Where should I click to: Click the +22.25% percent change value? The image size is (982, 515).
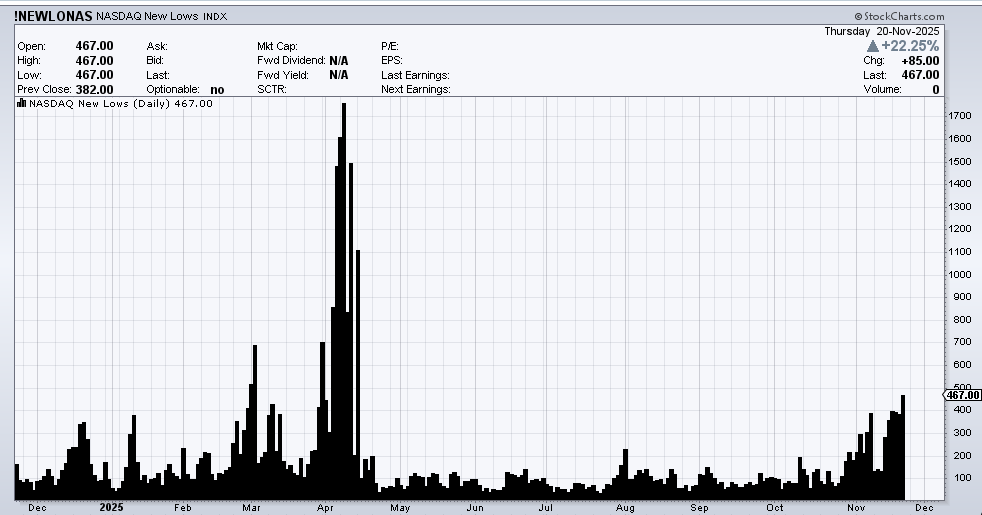point(910,46)
